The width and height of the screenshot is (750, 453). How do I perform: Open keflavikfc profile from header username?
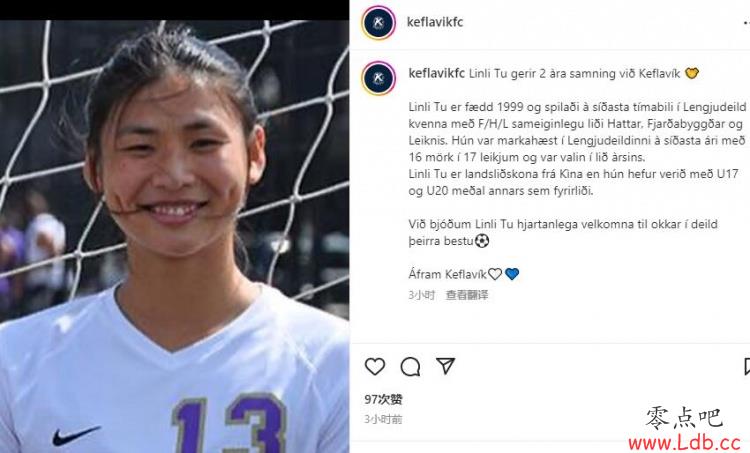tap(435, 22)
